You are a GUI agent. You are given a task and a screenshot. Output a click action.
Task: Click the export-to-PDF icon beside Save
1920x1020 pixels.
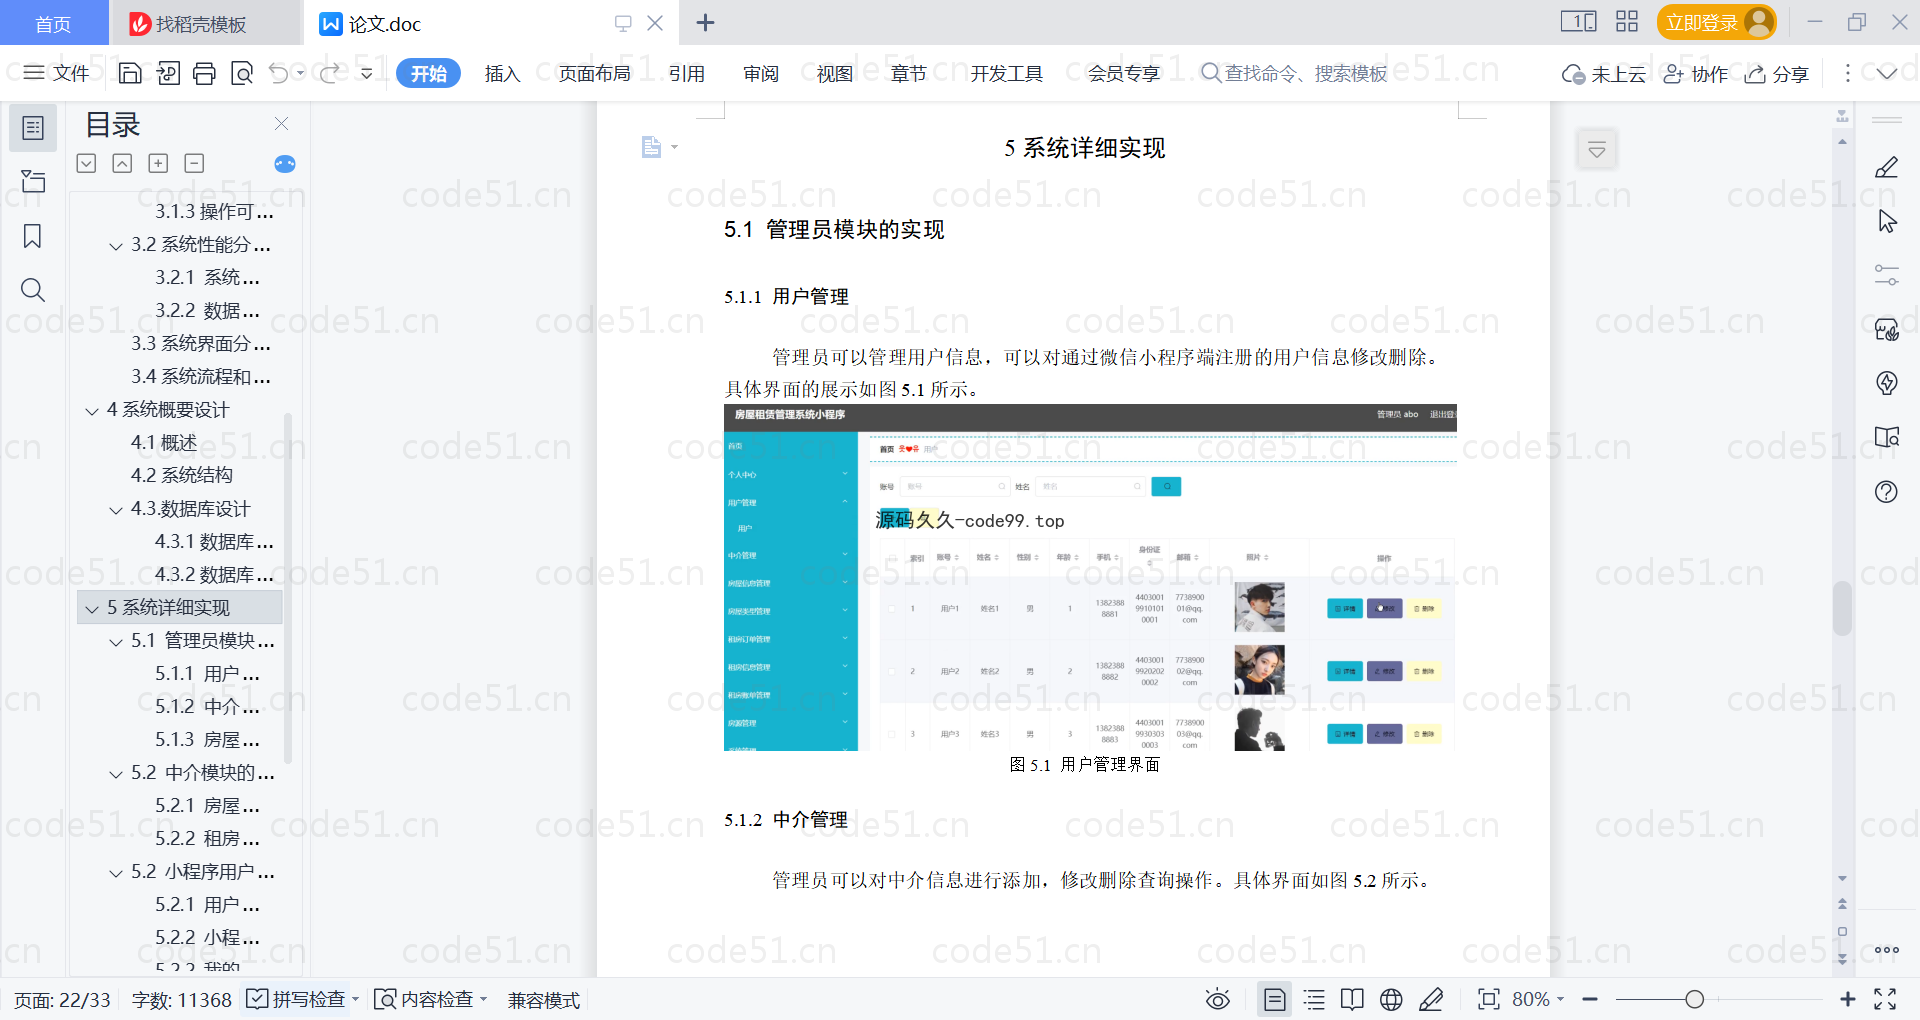[168, 73]
